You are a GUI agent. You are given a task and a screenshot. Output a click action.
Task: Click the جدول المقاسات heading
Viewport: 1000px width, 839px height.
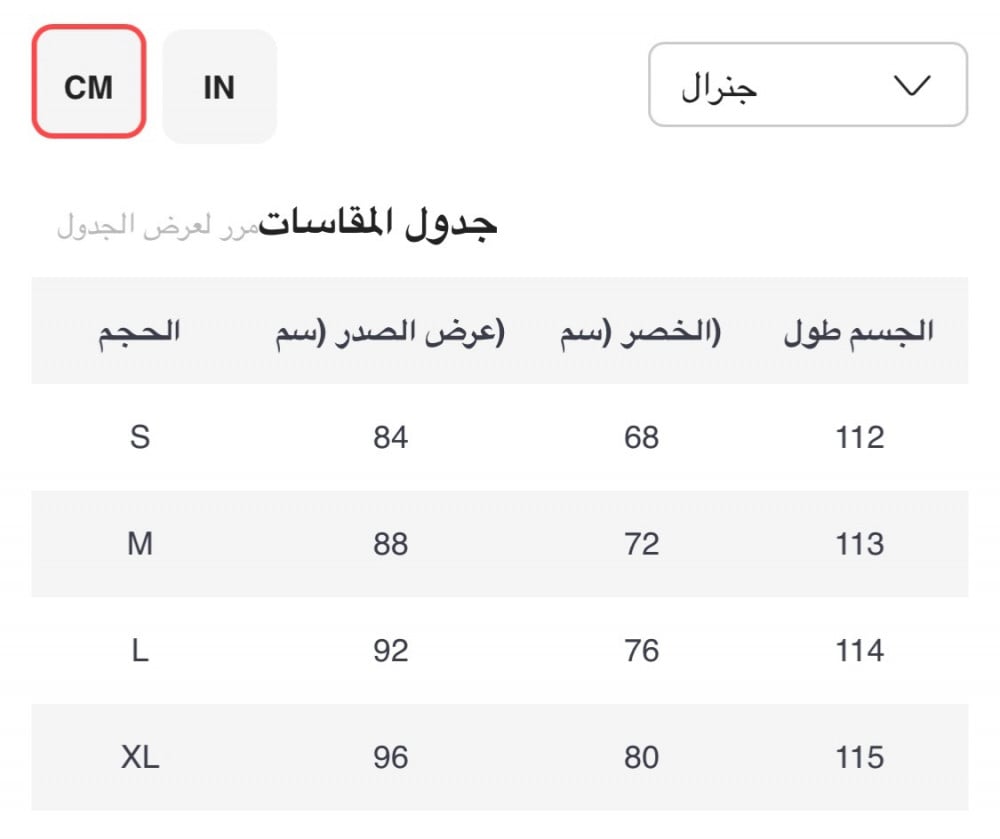(x=379, y=223)
